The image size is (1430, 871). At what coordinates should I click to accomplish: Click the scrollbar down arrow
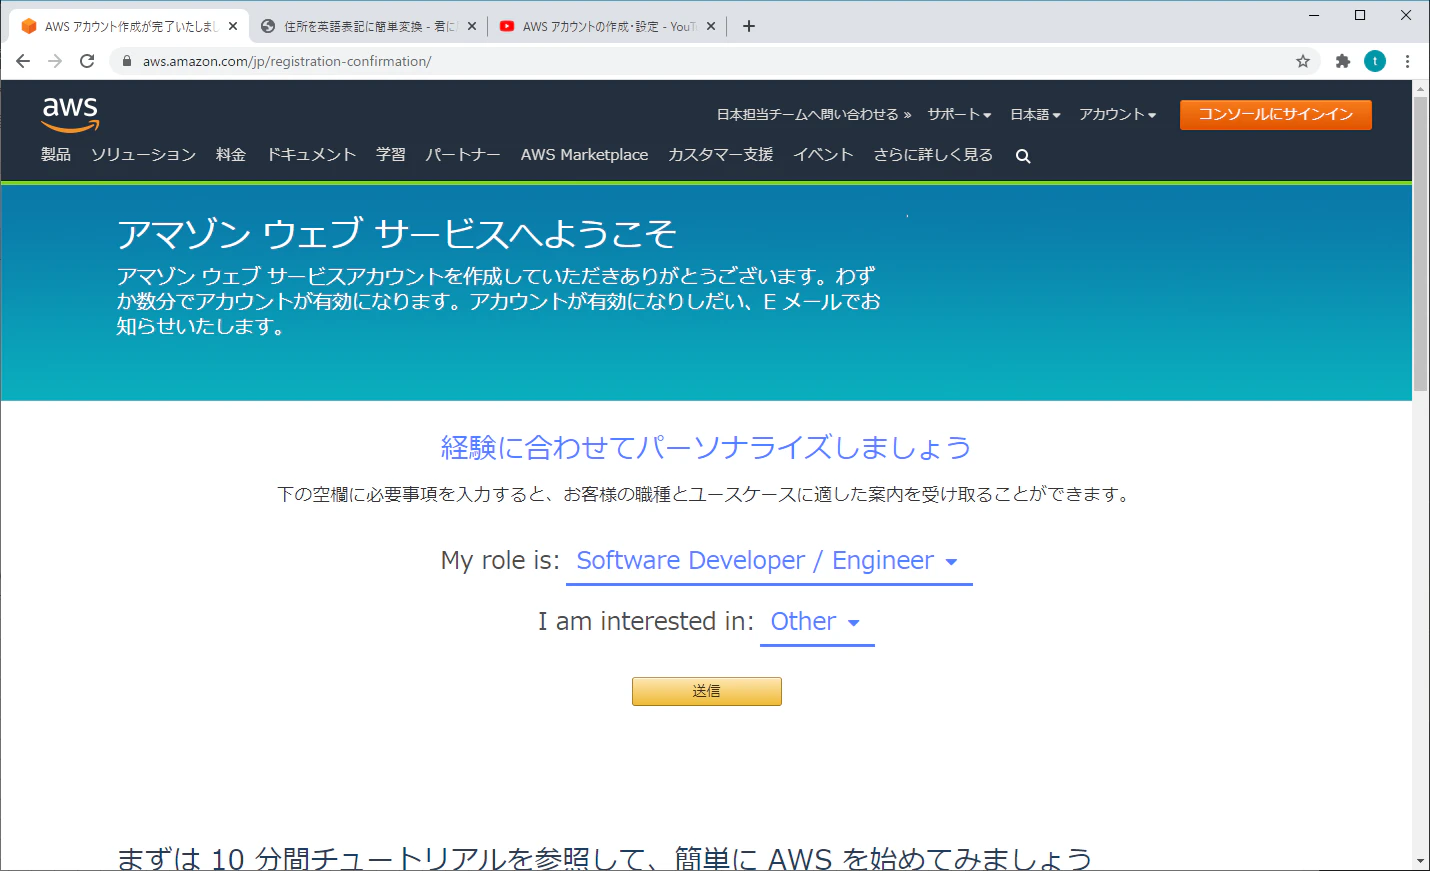(1420, 861)
